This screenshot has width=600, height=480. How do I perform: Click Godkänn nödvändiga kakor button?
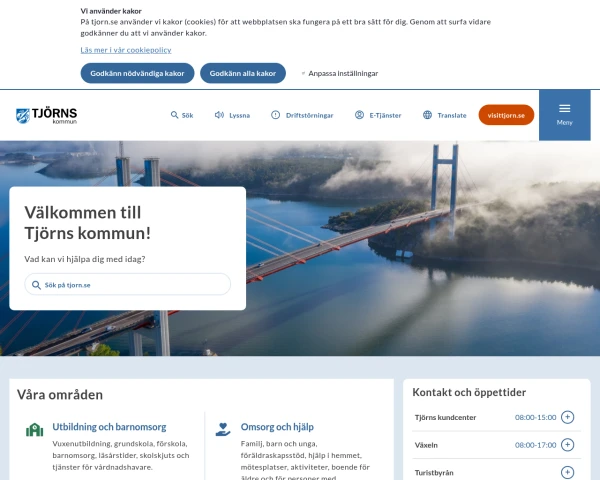137,73
